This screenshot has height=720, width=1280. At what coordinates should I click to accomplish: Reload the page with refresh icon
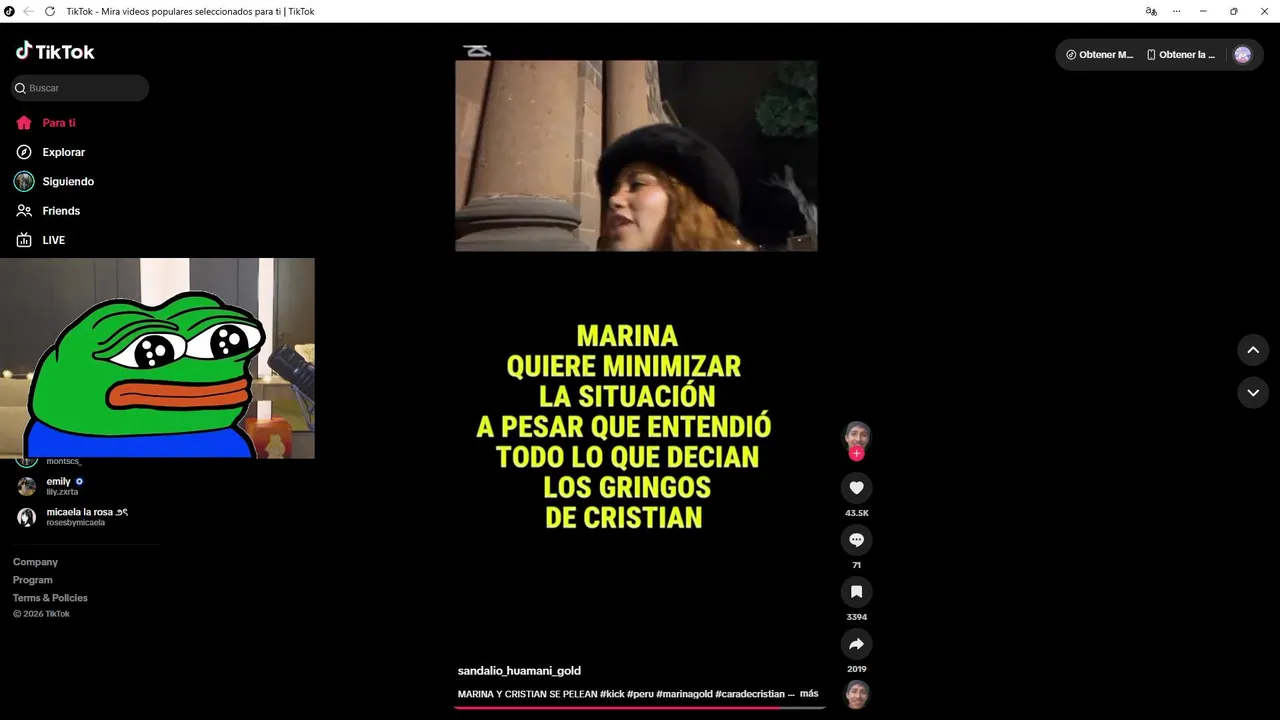click(50, 11)
